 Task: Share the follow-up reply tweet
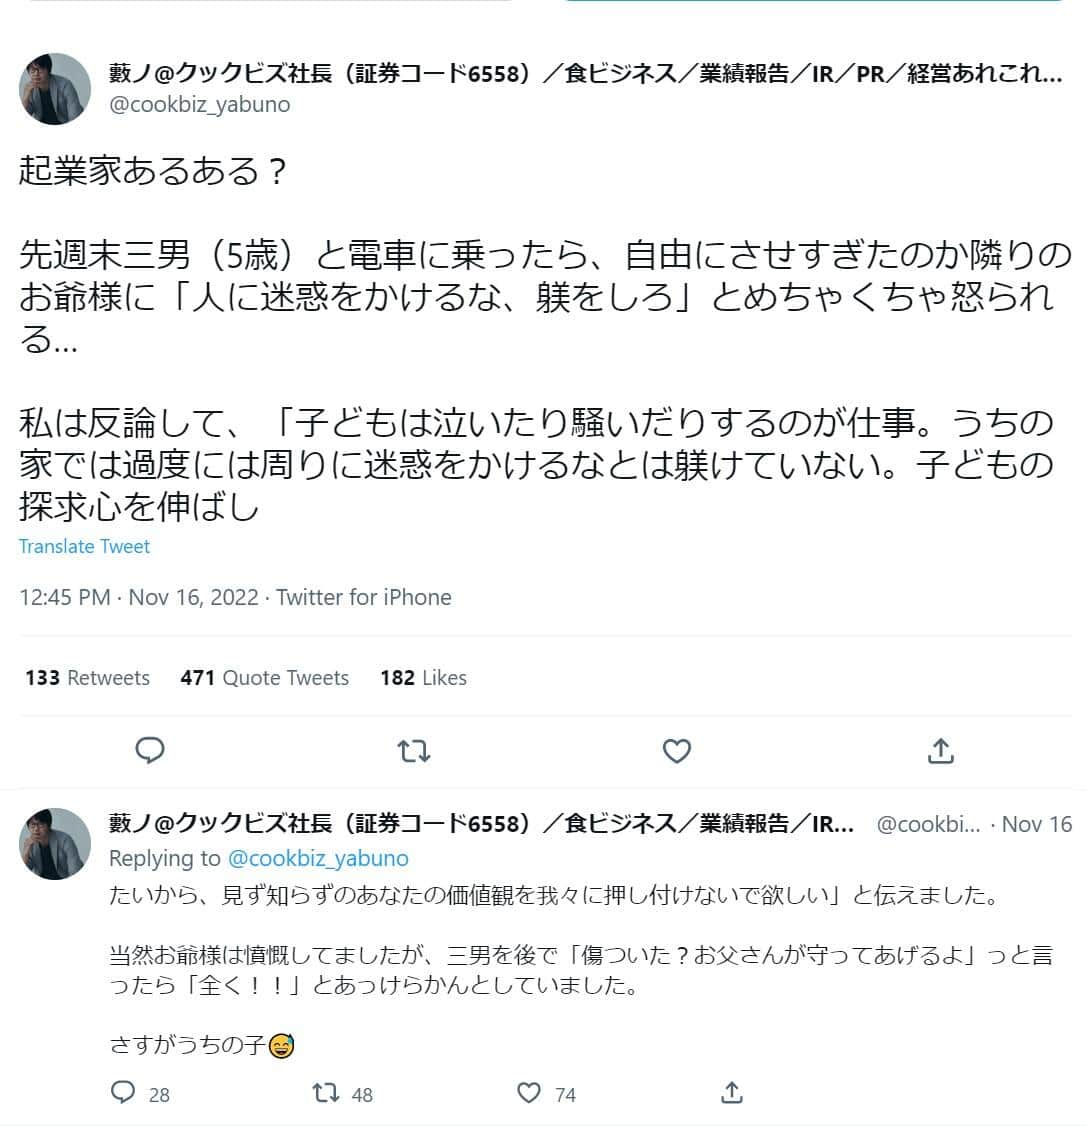[x=732, y=1093]
